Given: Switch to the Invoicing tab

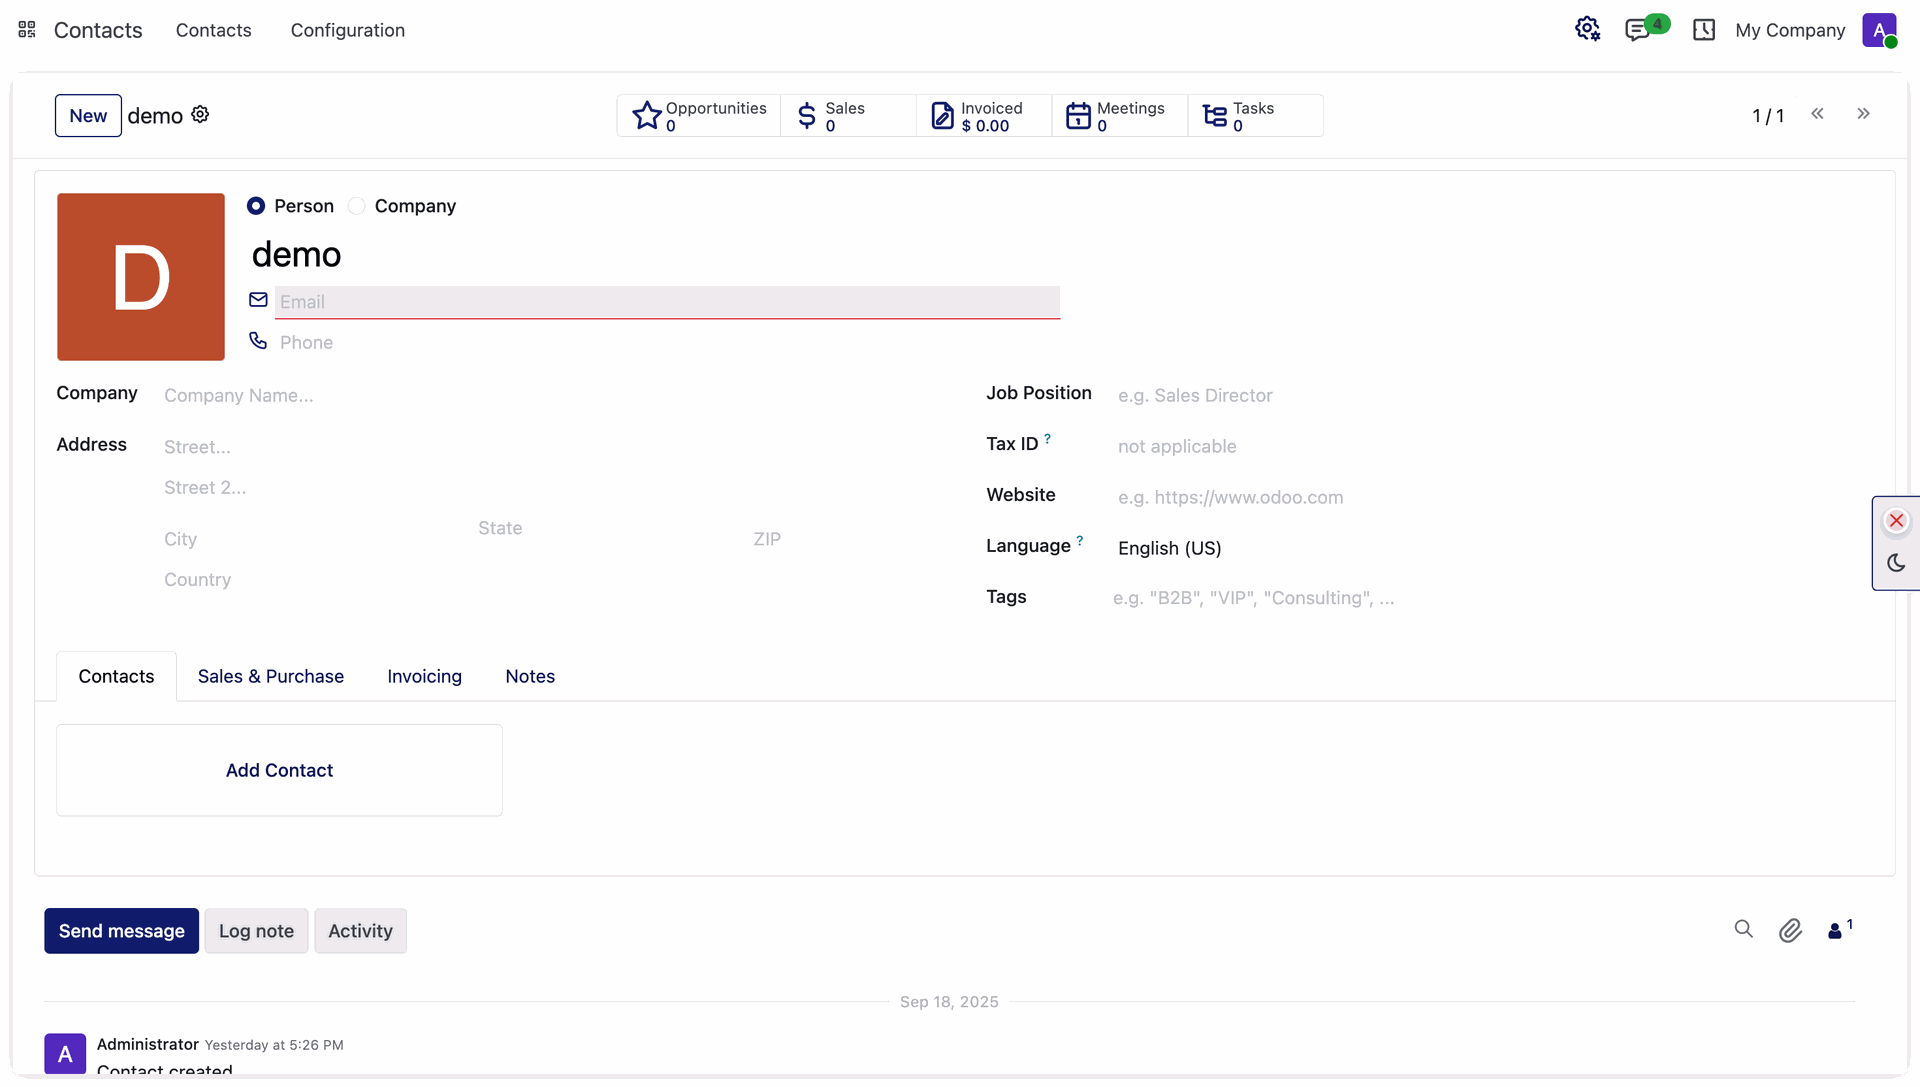Looking at the screenshot, I should point(425,677).
